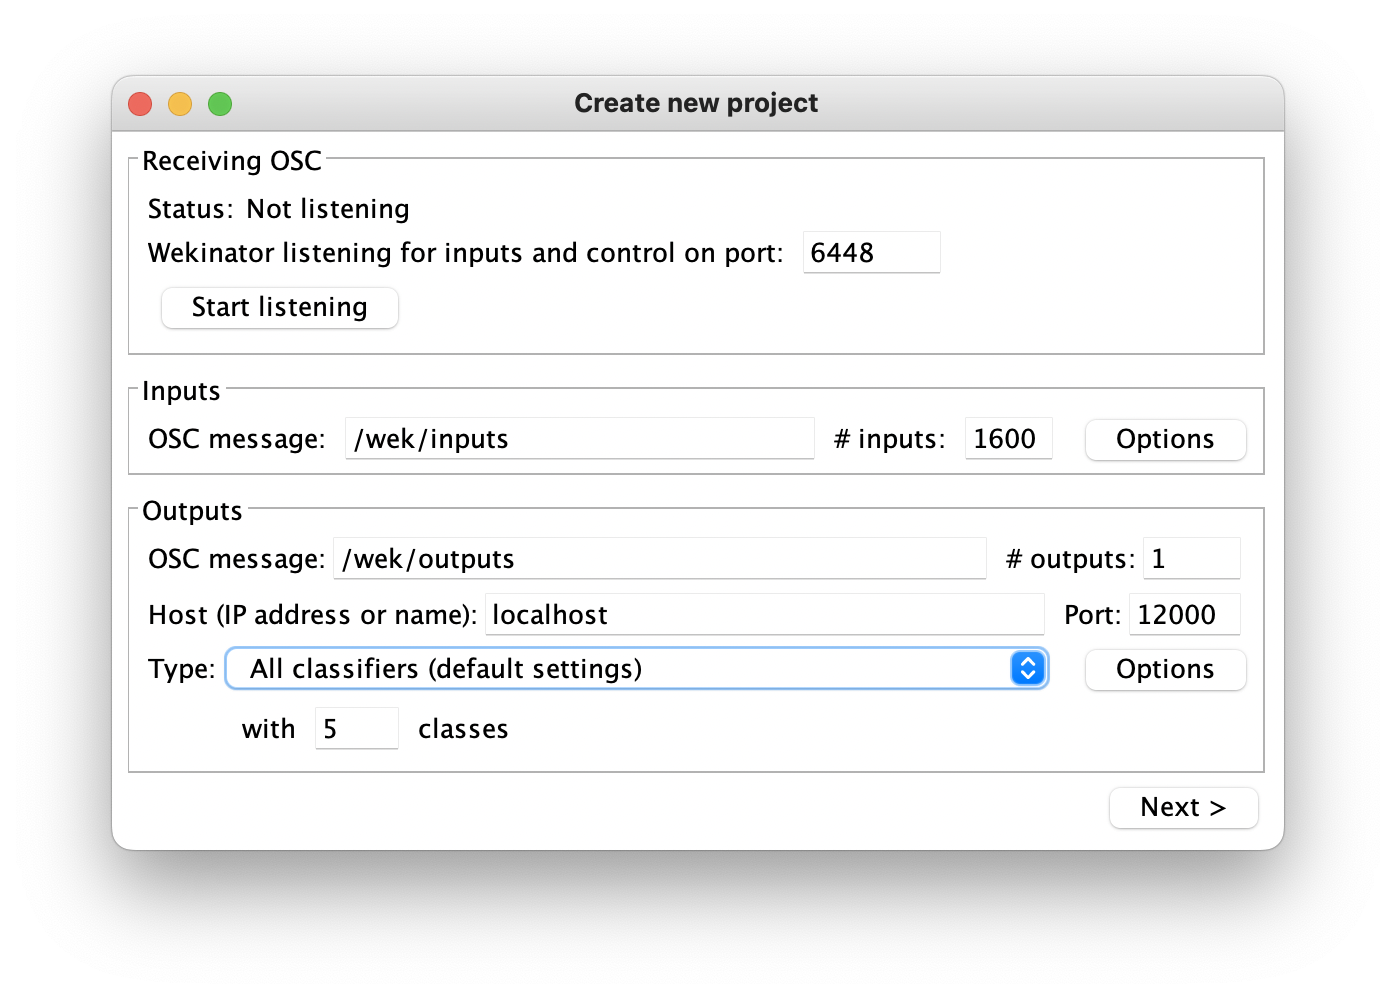Click the red close window button

(x=140, y=103)
